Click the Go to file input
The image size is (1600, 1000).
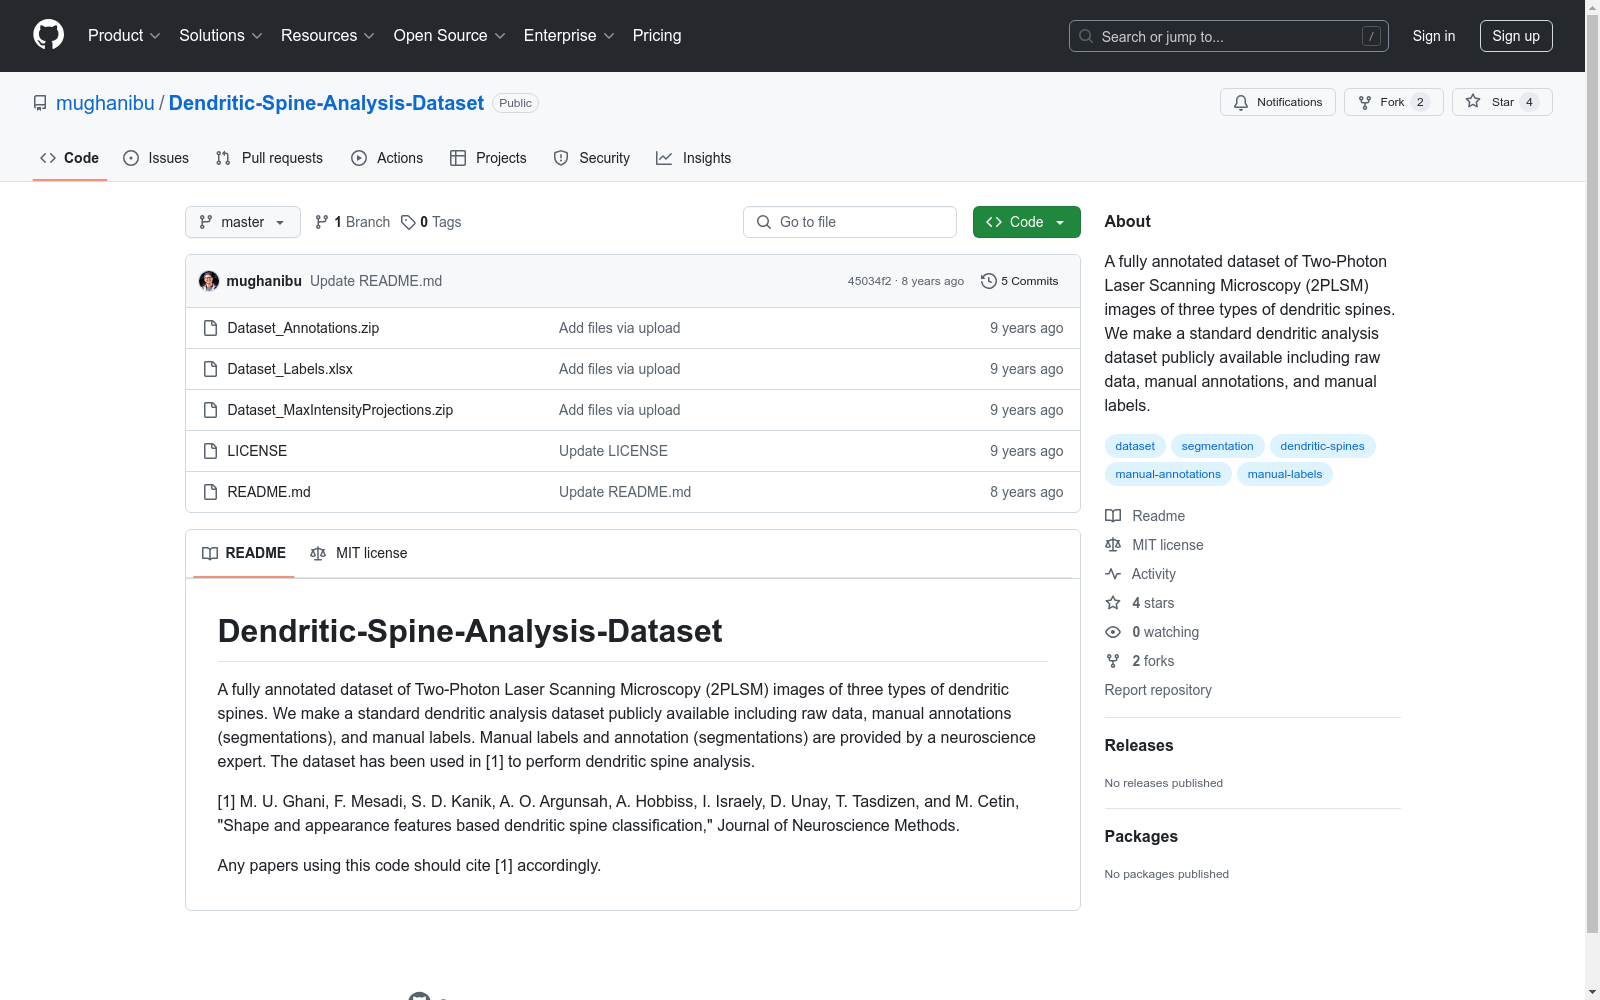(x=850, y=222)
